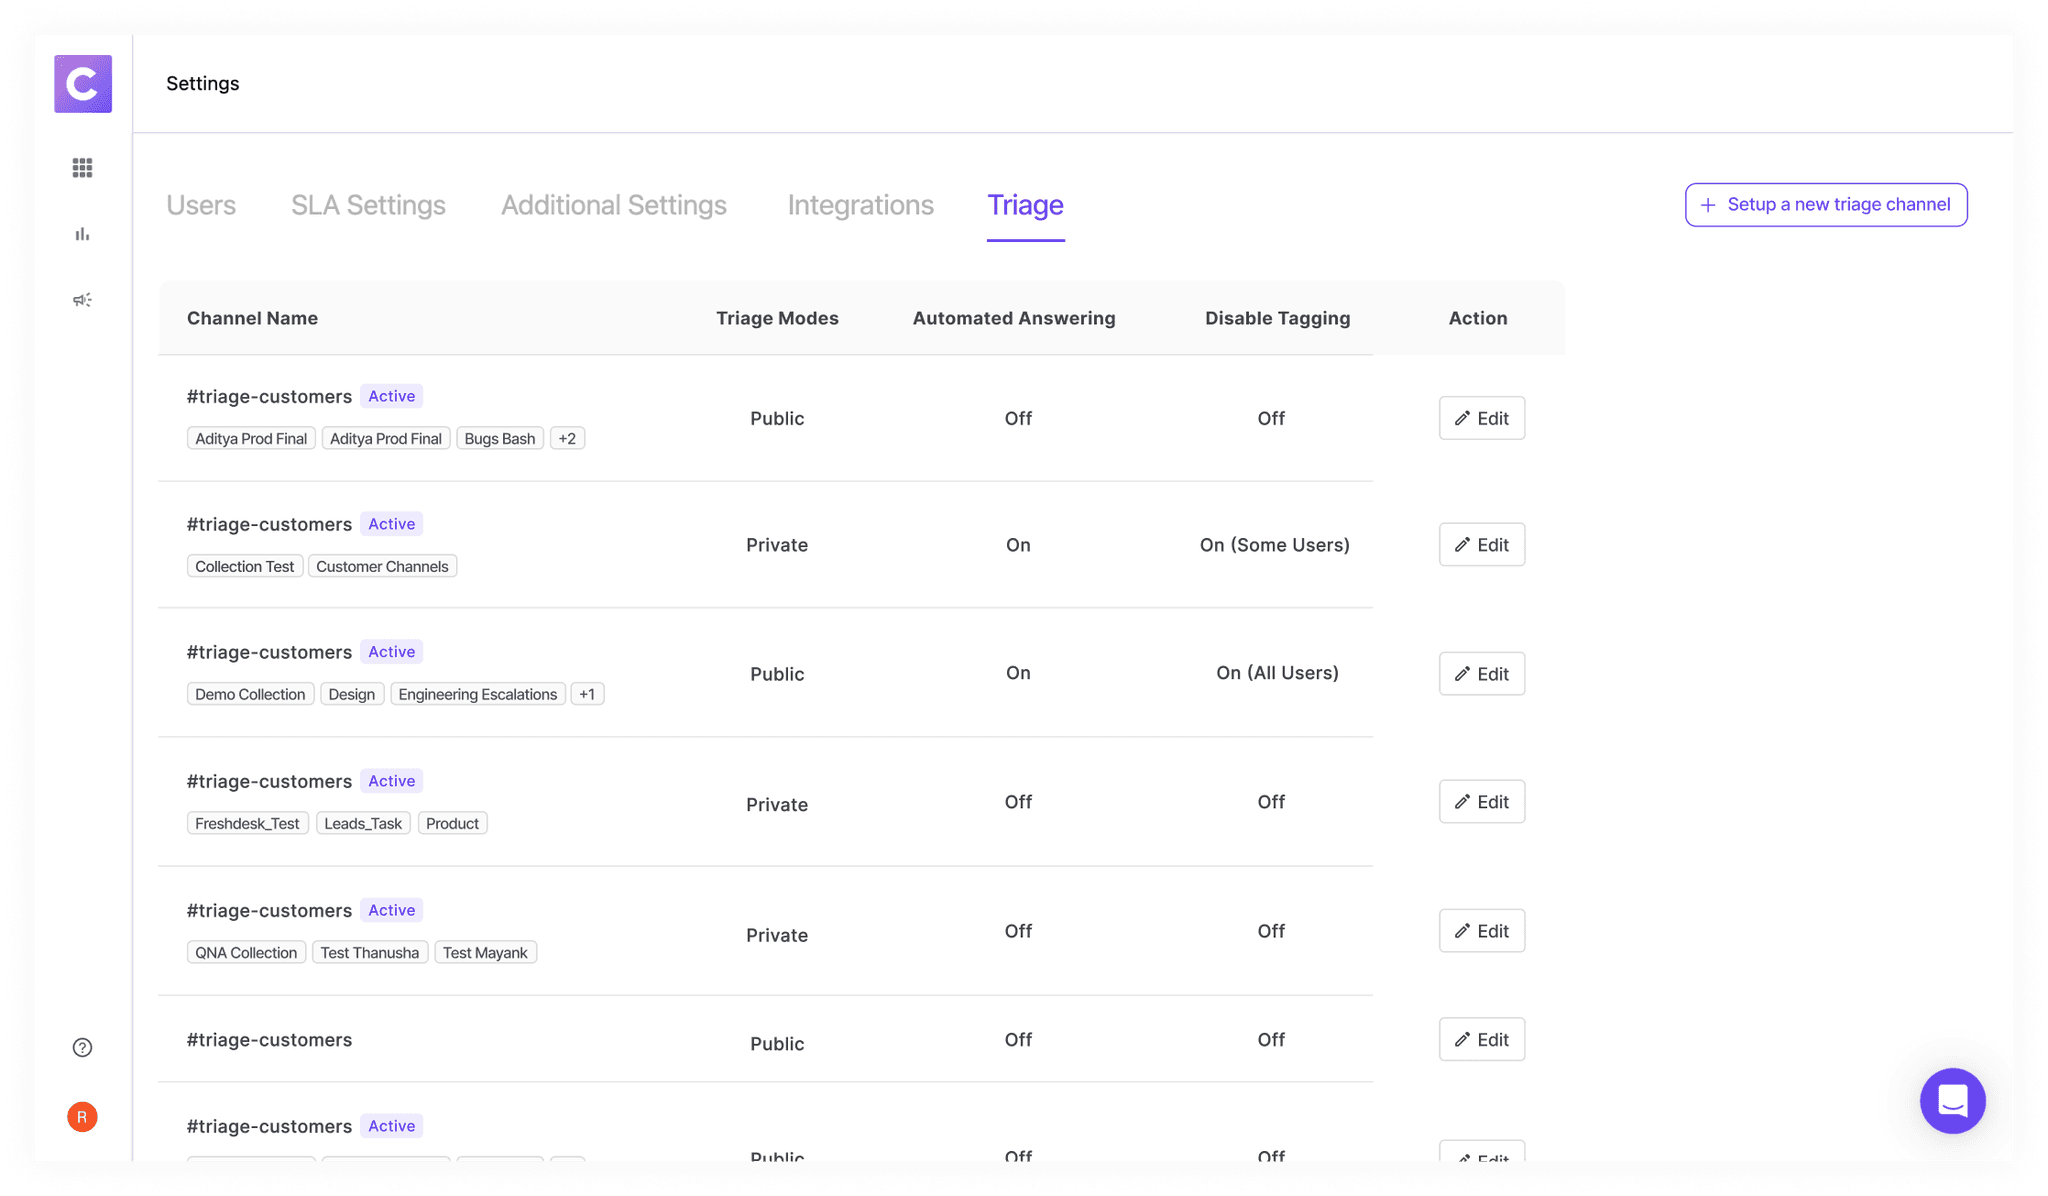The width and height of the screenshot is (2048, 1196).
Task: Open the chat support widget bubble
Action: [x=1952, y=1101]
